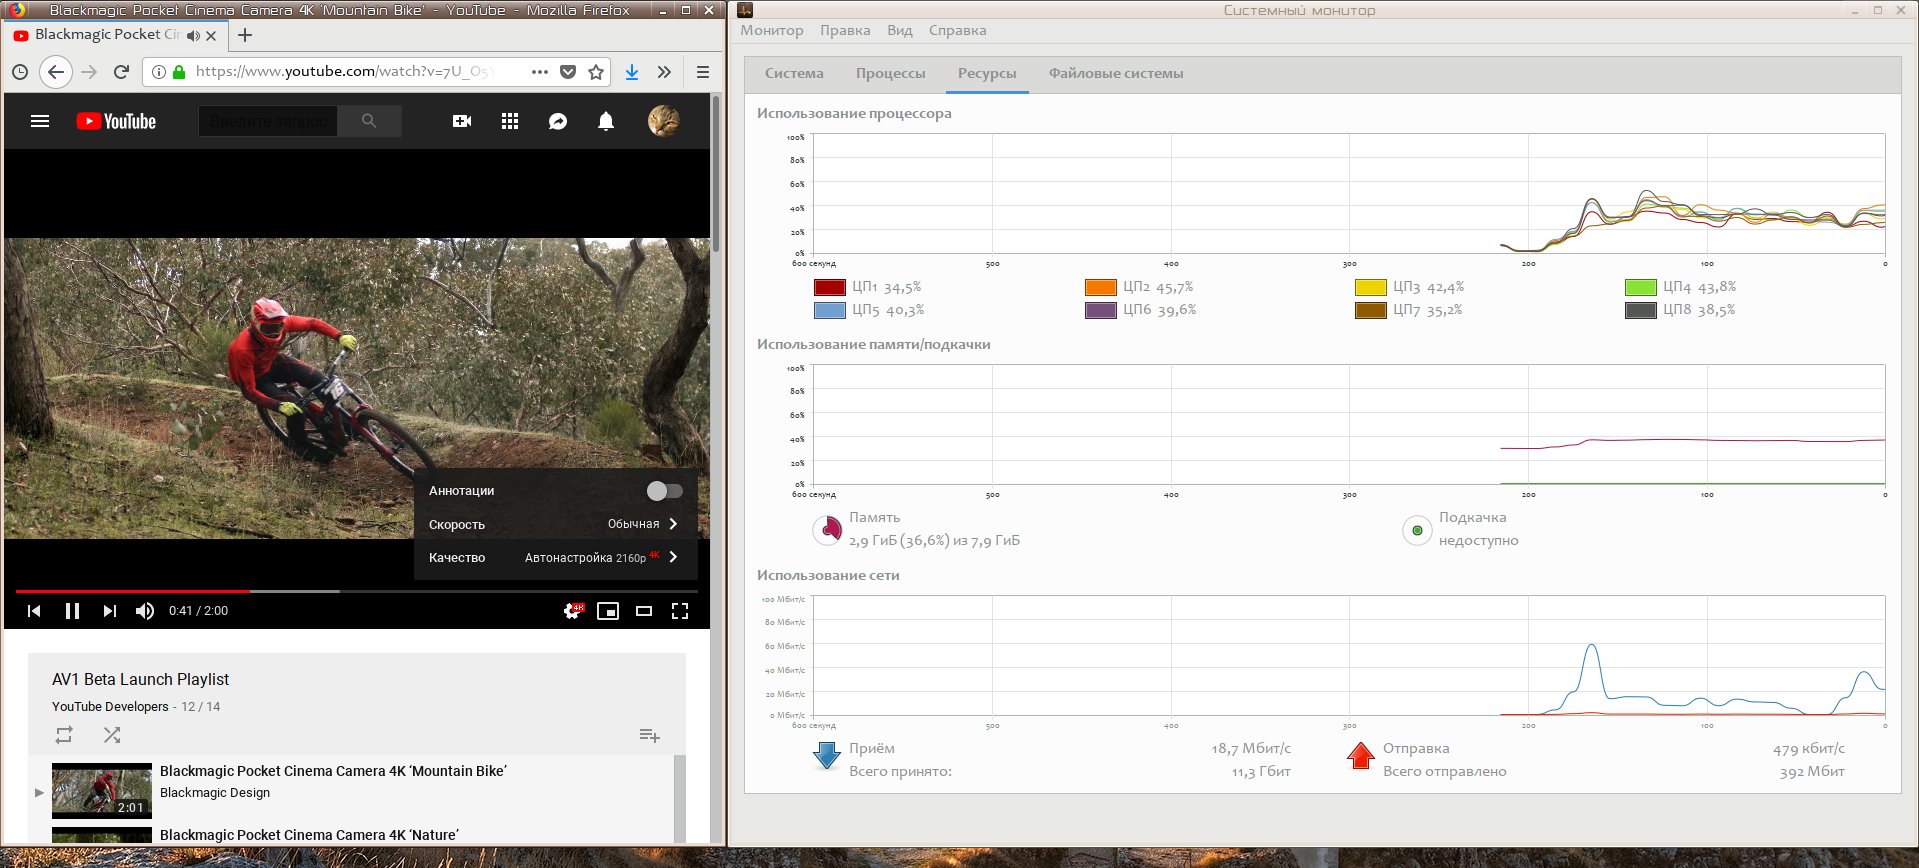Screen dimensions: 1919x868
Task: Open the Правка menu
Action: (844, 30)
